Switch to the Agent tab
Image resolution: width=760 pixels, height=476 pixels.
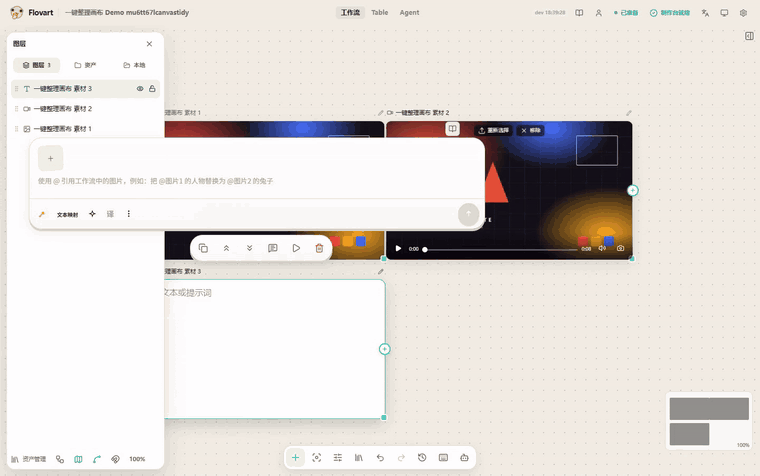point(409,13)
